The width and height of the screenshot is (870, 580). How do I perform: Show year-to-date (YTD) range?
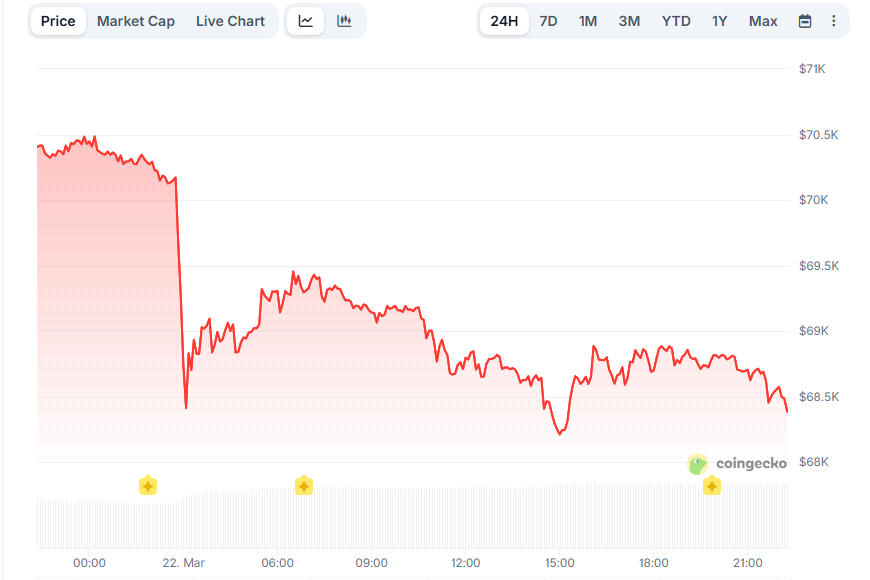(676, 21)
